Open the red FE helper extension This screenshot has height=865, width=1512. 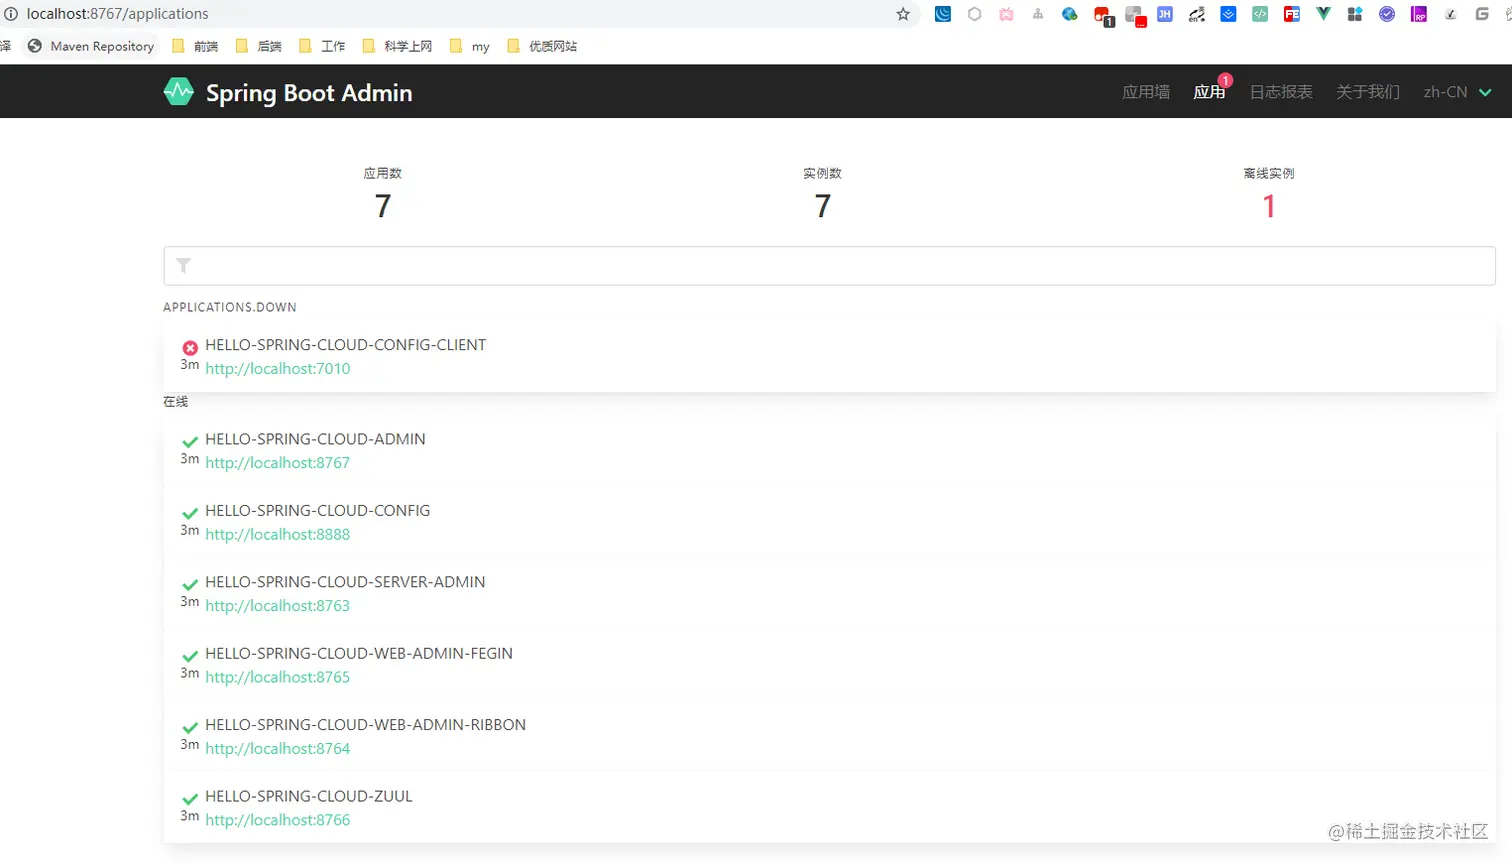pyautogui.click(x=1292, y=14)
